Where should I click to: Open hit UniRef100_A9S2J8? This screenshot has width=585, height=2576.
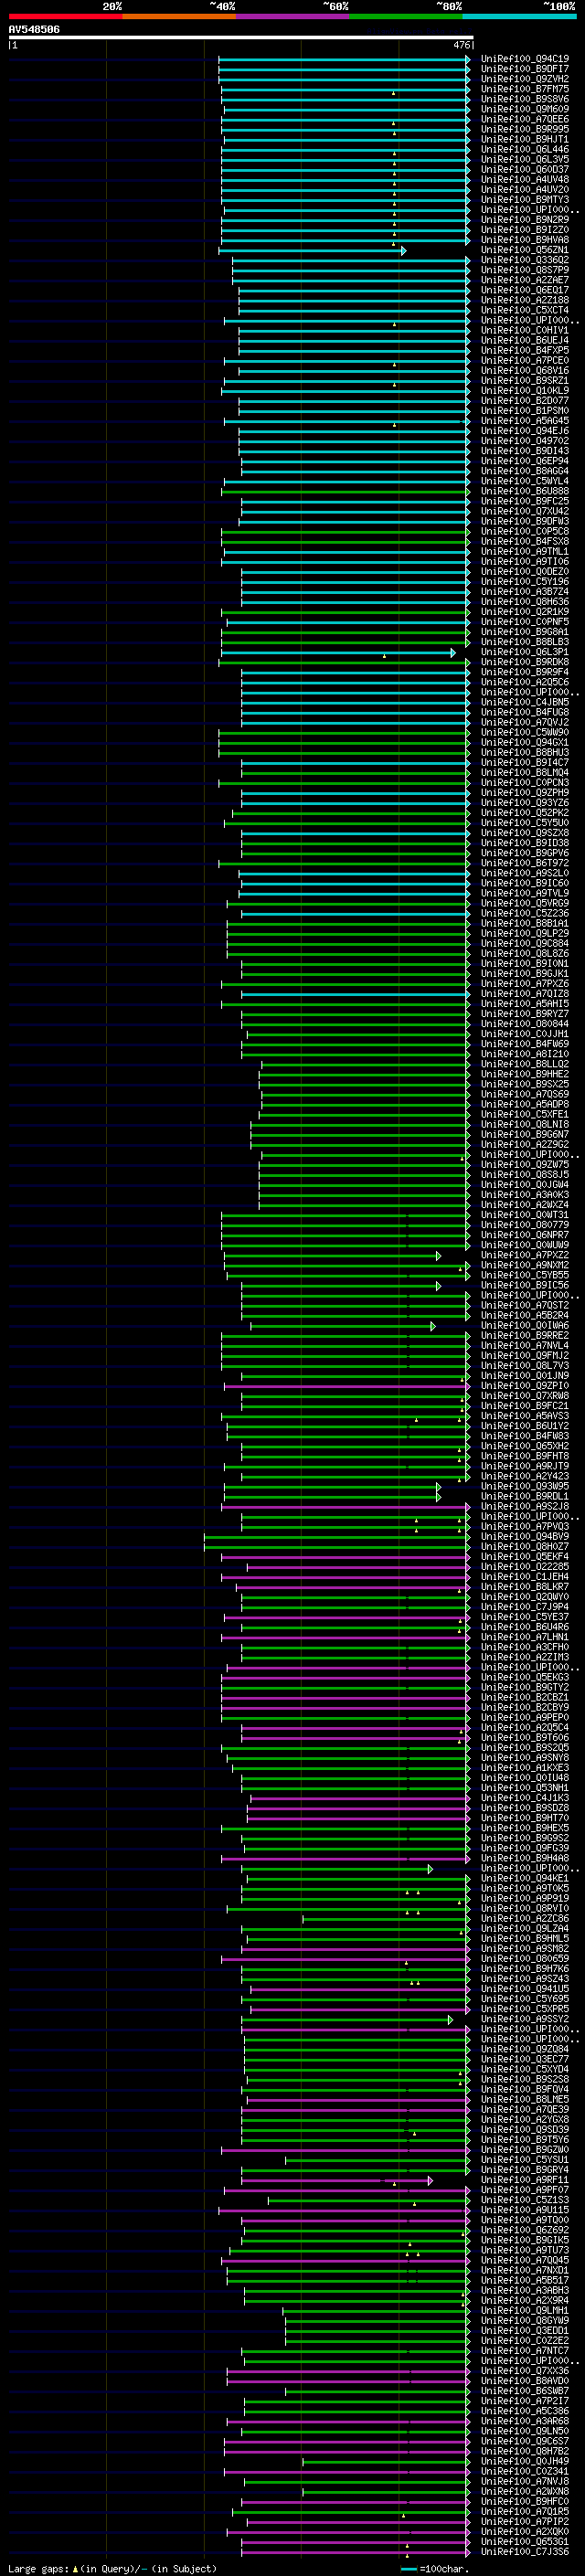[x=525, y=1506]
